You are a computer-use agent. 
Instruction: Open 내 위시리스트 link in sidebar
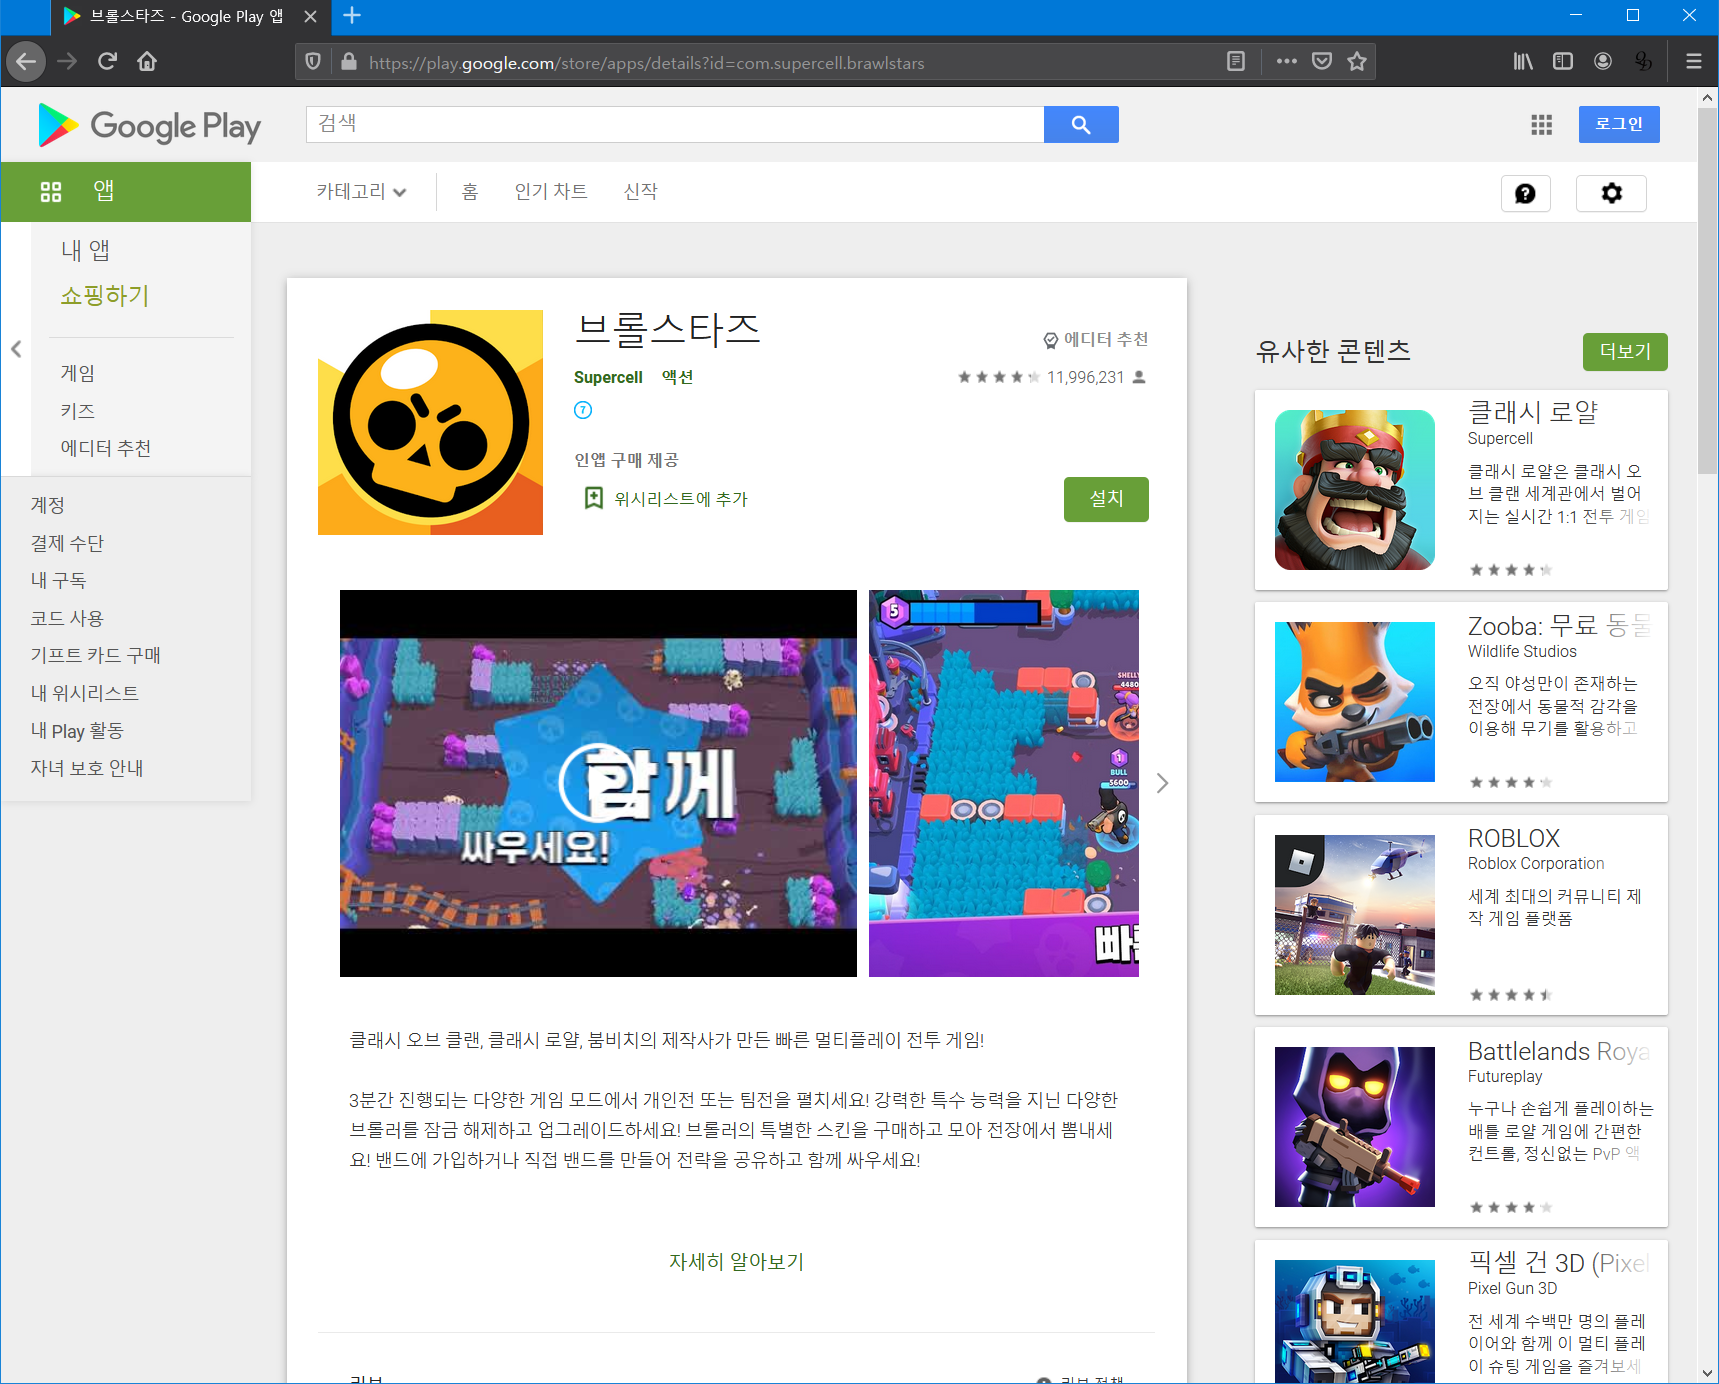(85, 693)
